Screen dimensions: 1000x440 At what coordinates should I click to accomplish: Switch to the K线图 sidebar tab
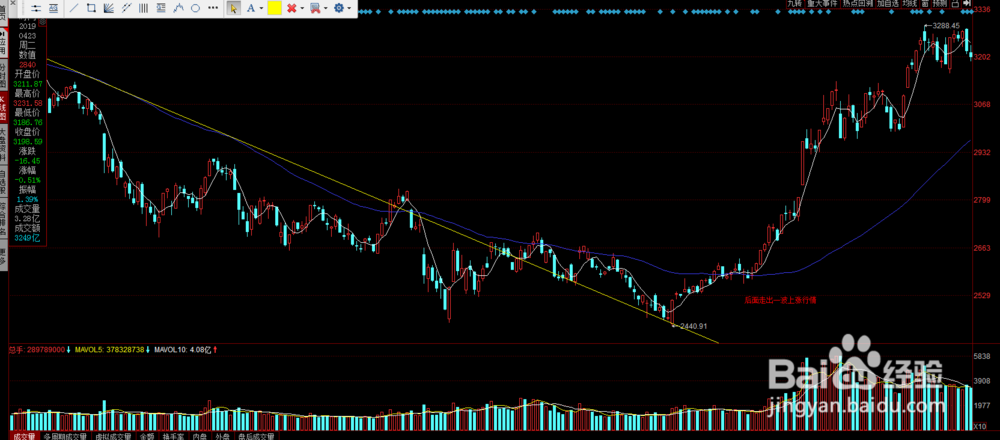click(4, 107)
